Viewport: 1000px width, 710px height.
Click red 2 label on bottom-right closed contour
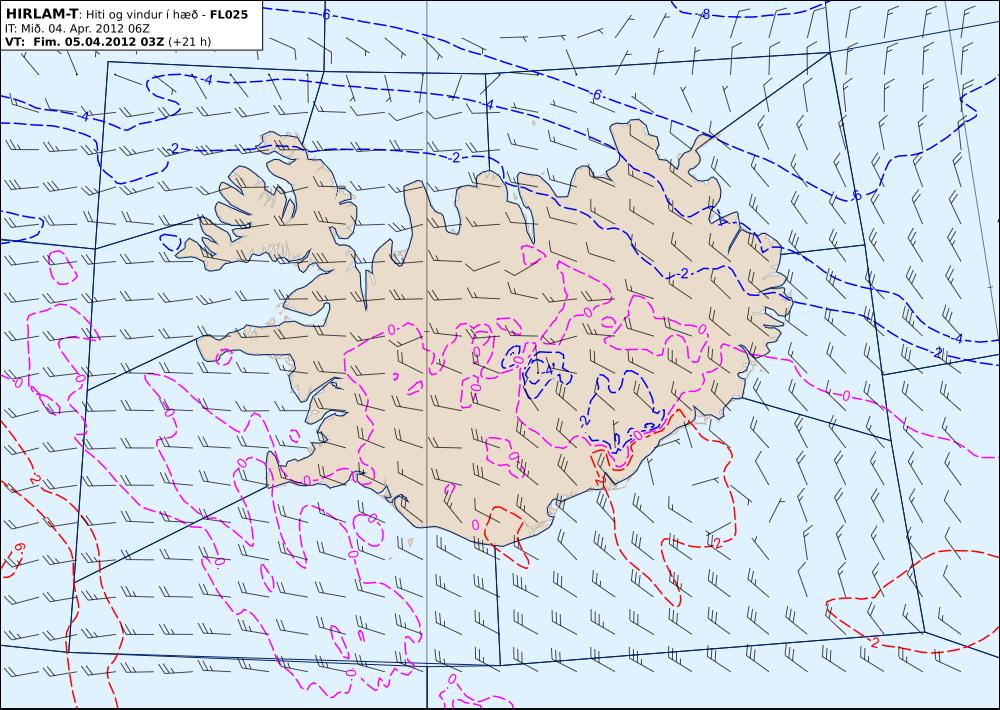click(874, 642)
